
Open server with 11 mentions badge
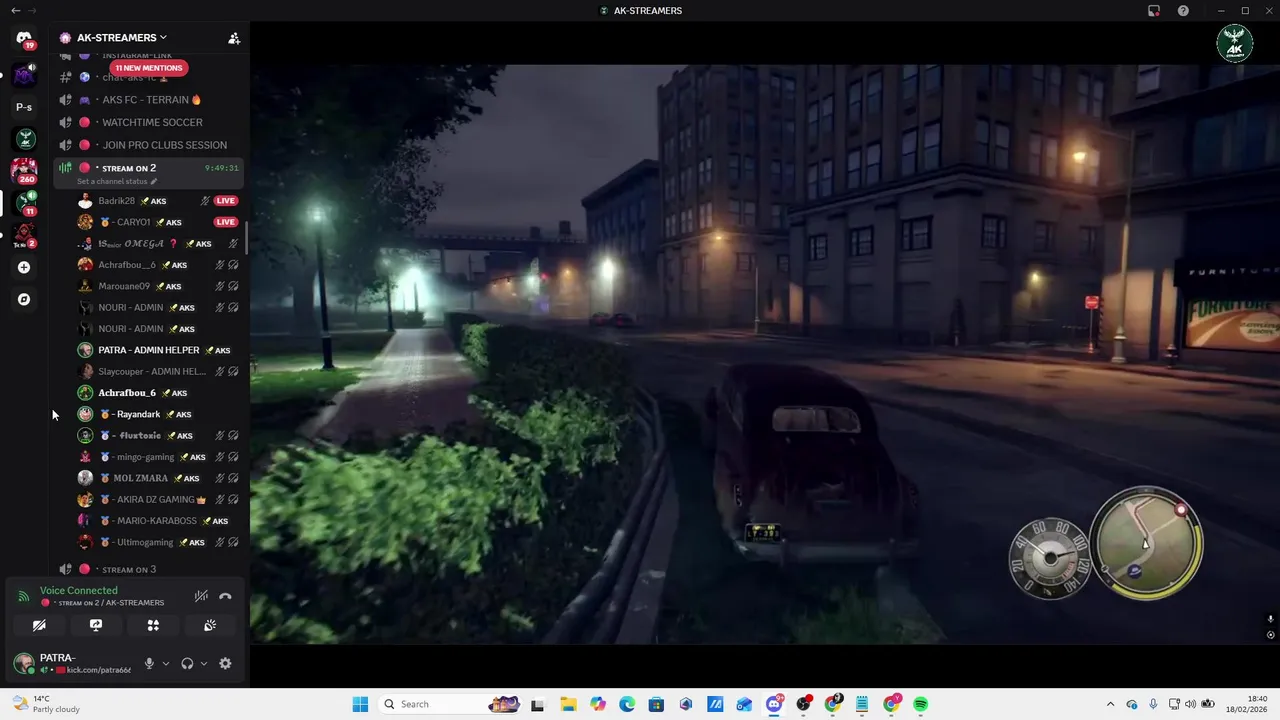pos(25,203)
